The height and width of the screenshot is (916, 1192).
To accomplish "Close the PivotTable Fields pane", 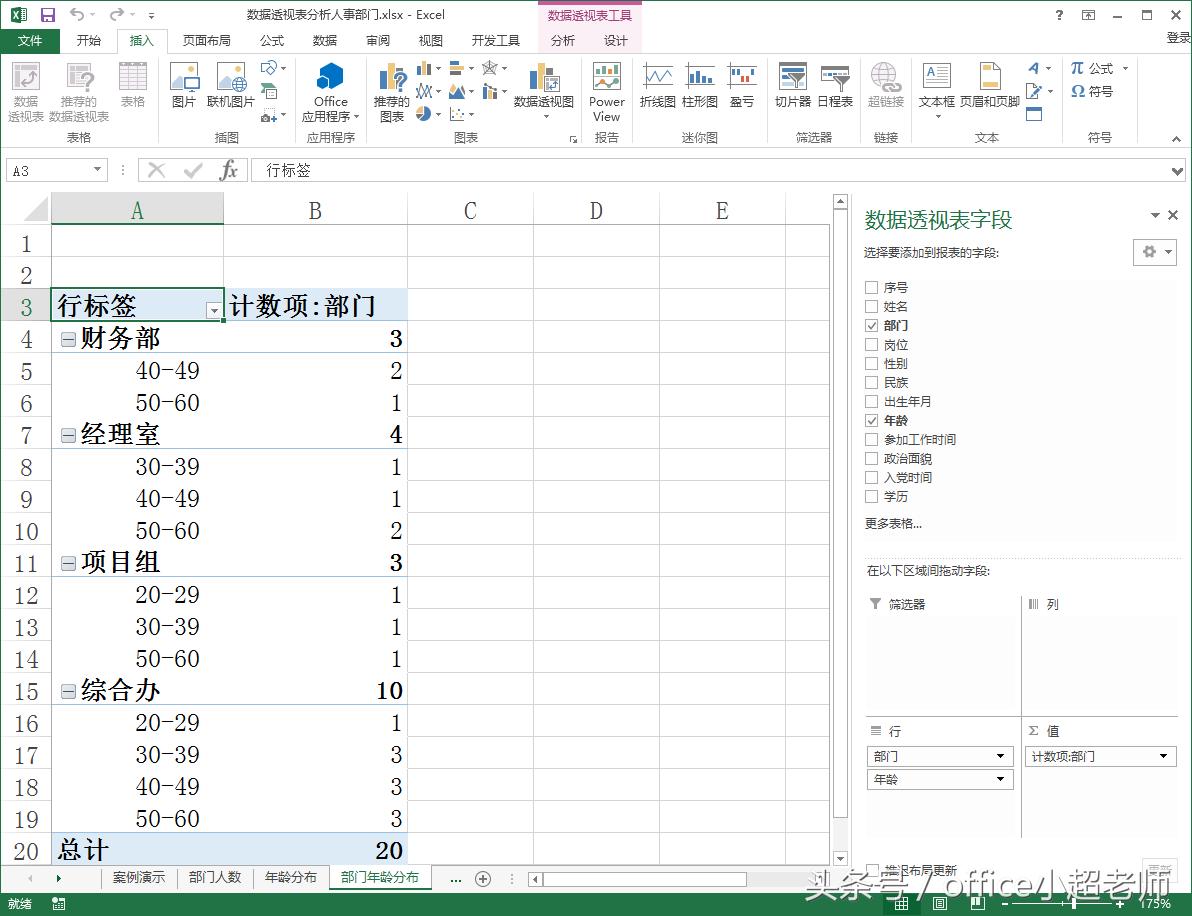I will [1173, 214].
